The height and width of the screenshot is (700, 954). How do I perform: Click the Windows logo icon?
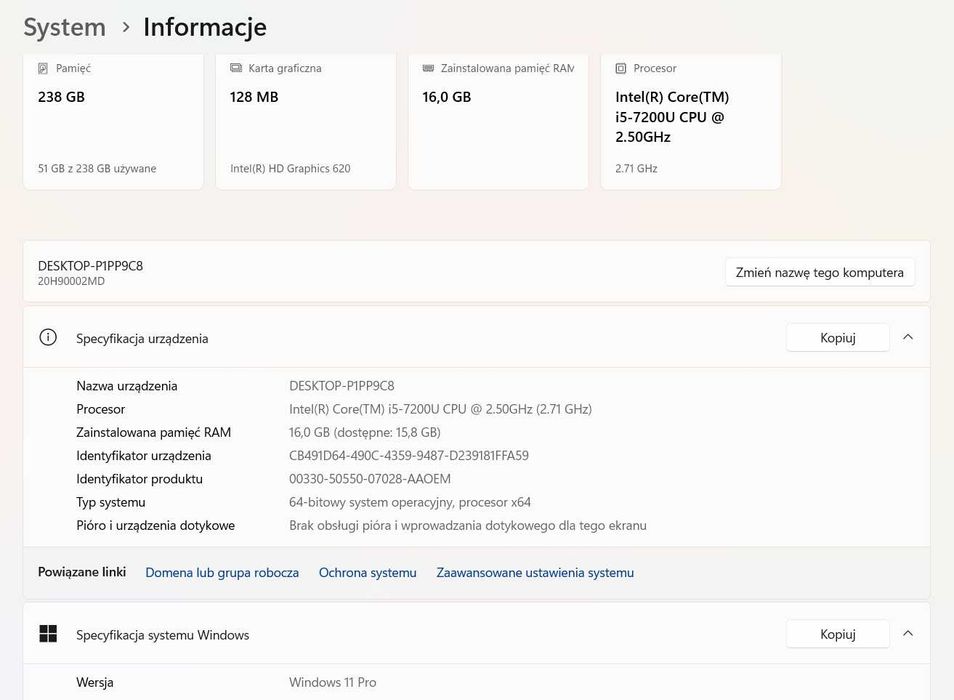pyautogui.click(x=48, y=634)
